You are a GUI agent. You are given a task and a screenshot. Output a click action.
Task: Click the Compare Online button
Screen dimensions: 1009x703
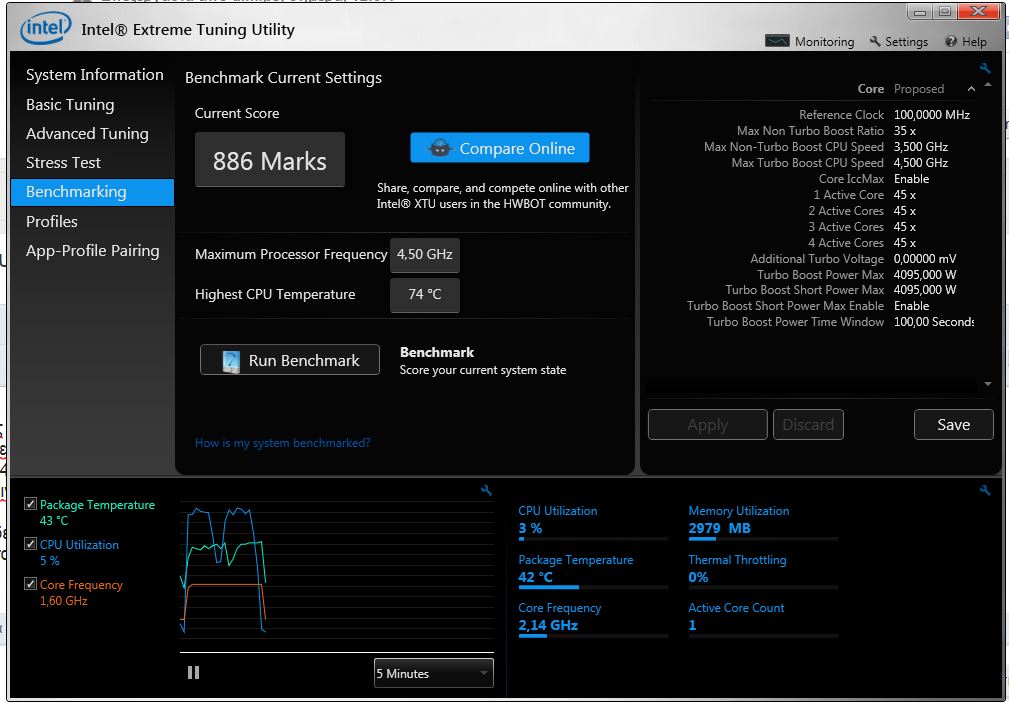[x=499, y=148]
